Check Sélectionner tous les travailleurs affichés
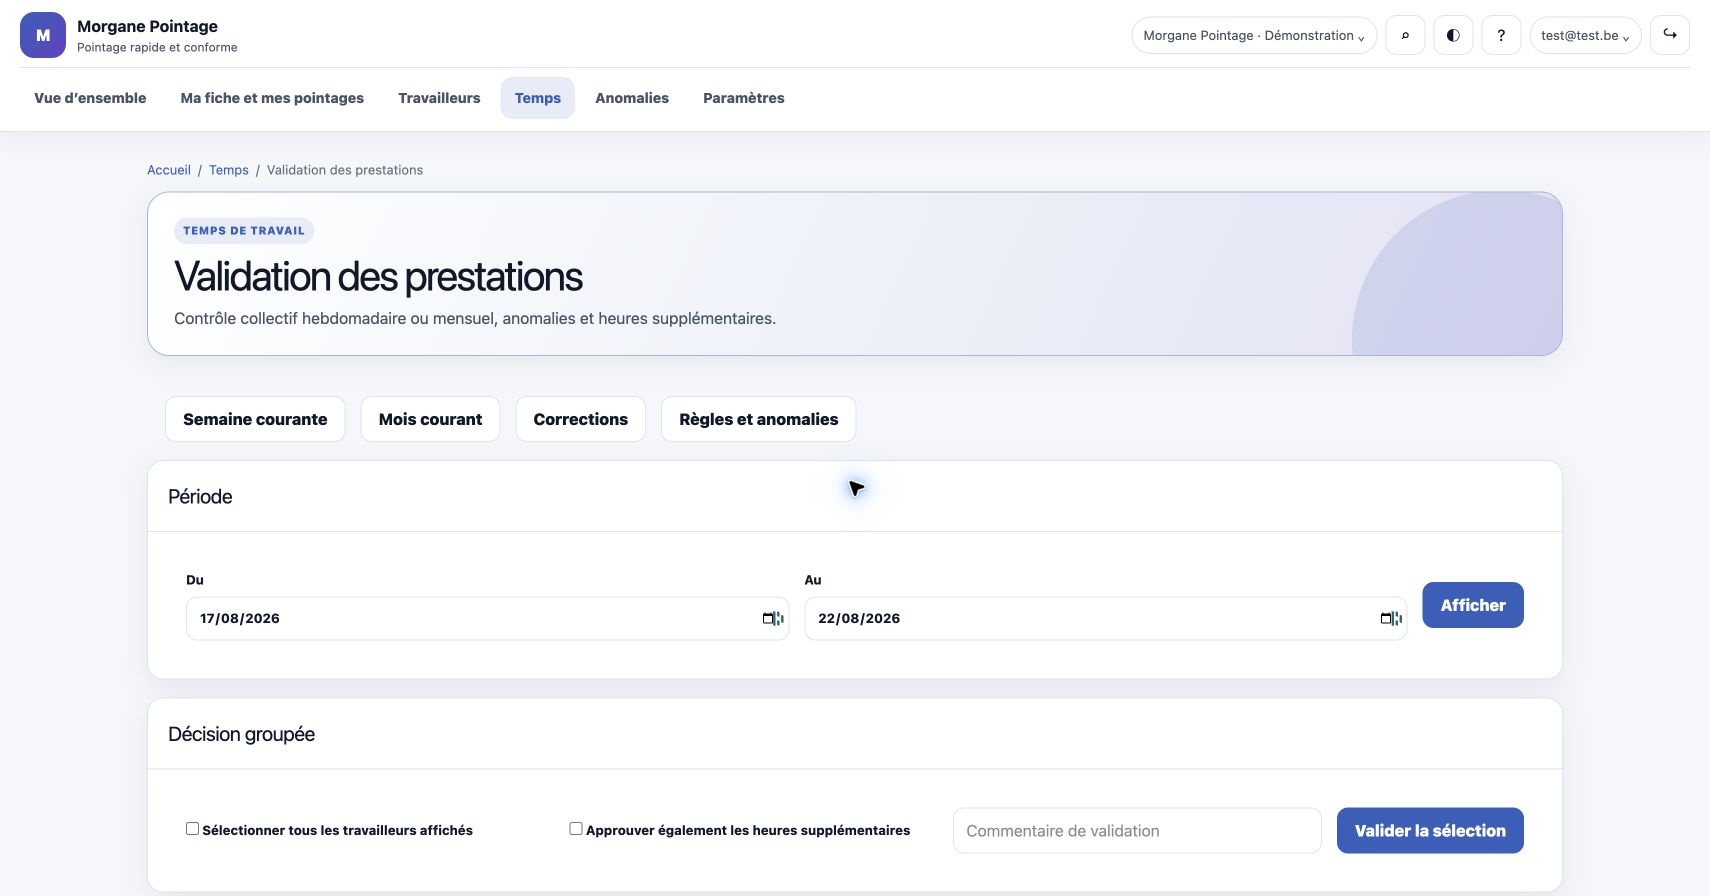This screenshot has width=1710, height=896. coord(192,828)
